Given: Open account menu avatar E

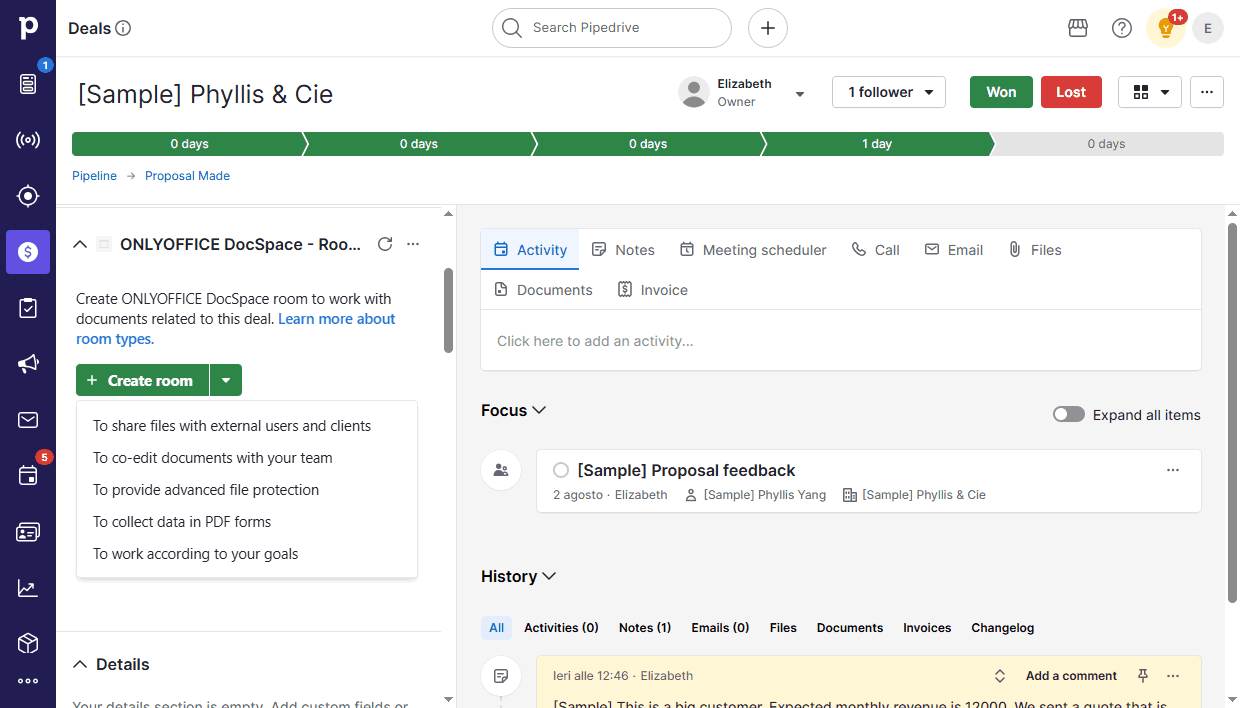Looking at the screenshot, I should coord(1208,28).
